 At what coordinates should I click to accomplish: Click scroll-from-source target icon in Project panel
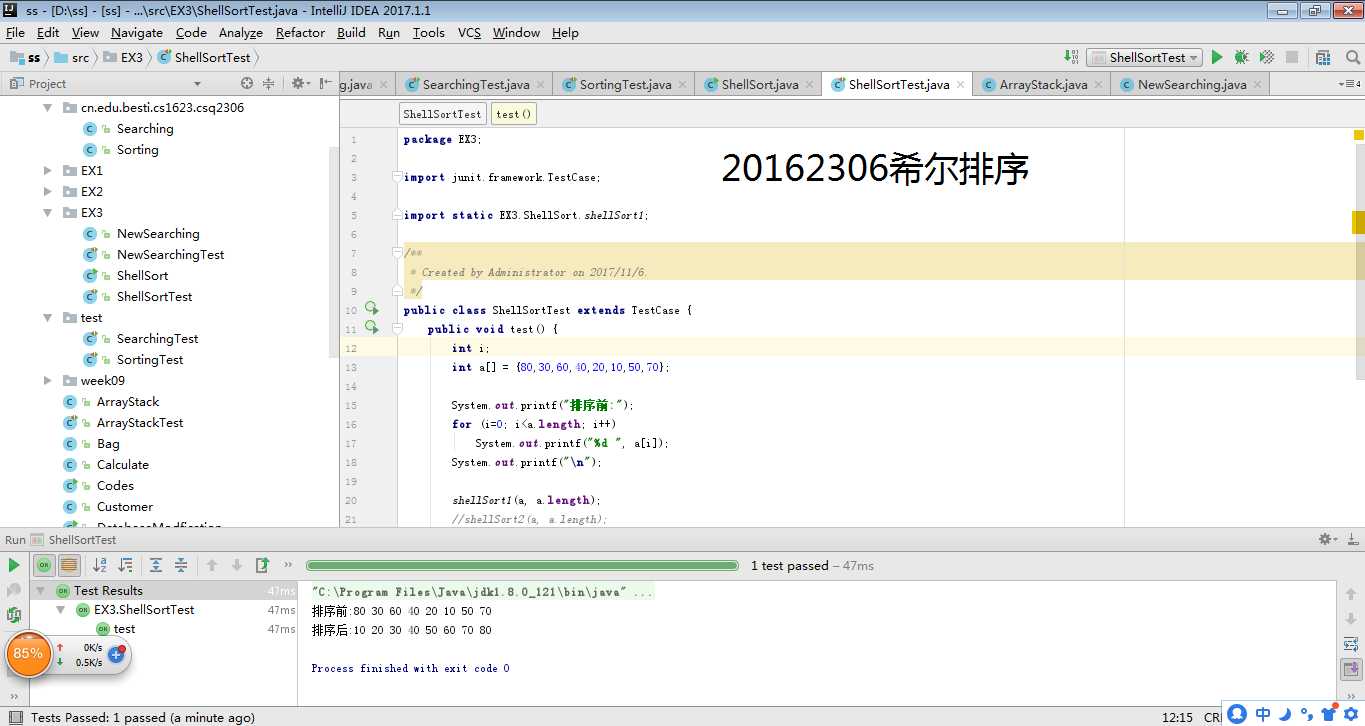(247, 84)
